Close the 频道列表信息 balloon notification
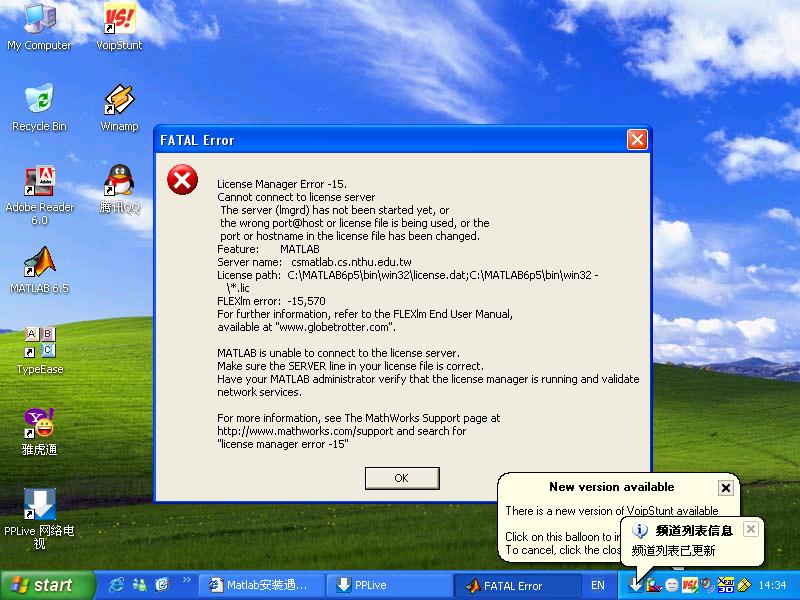The height and width of the screenshot is (600, 800). [x=751, y=529]
